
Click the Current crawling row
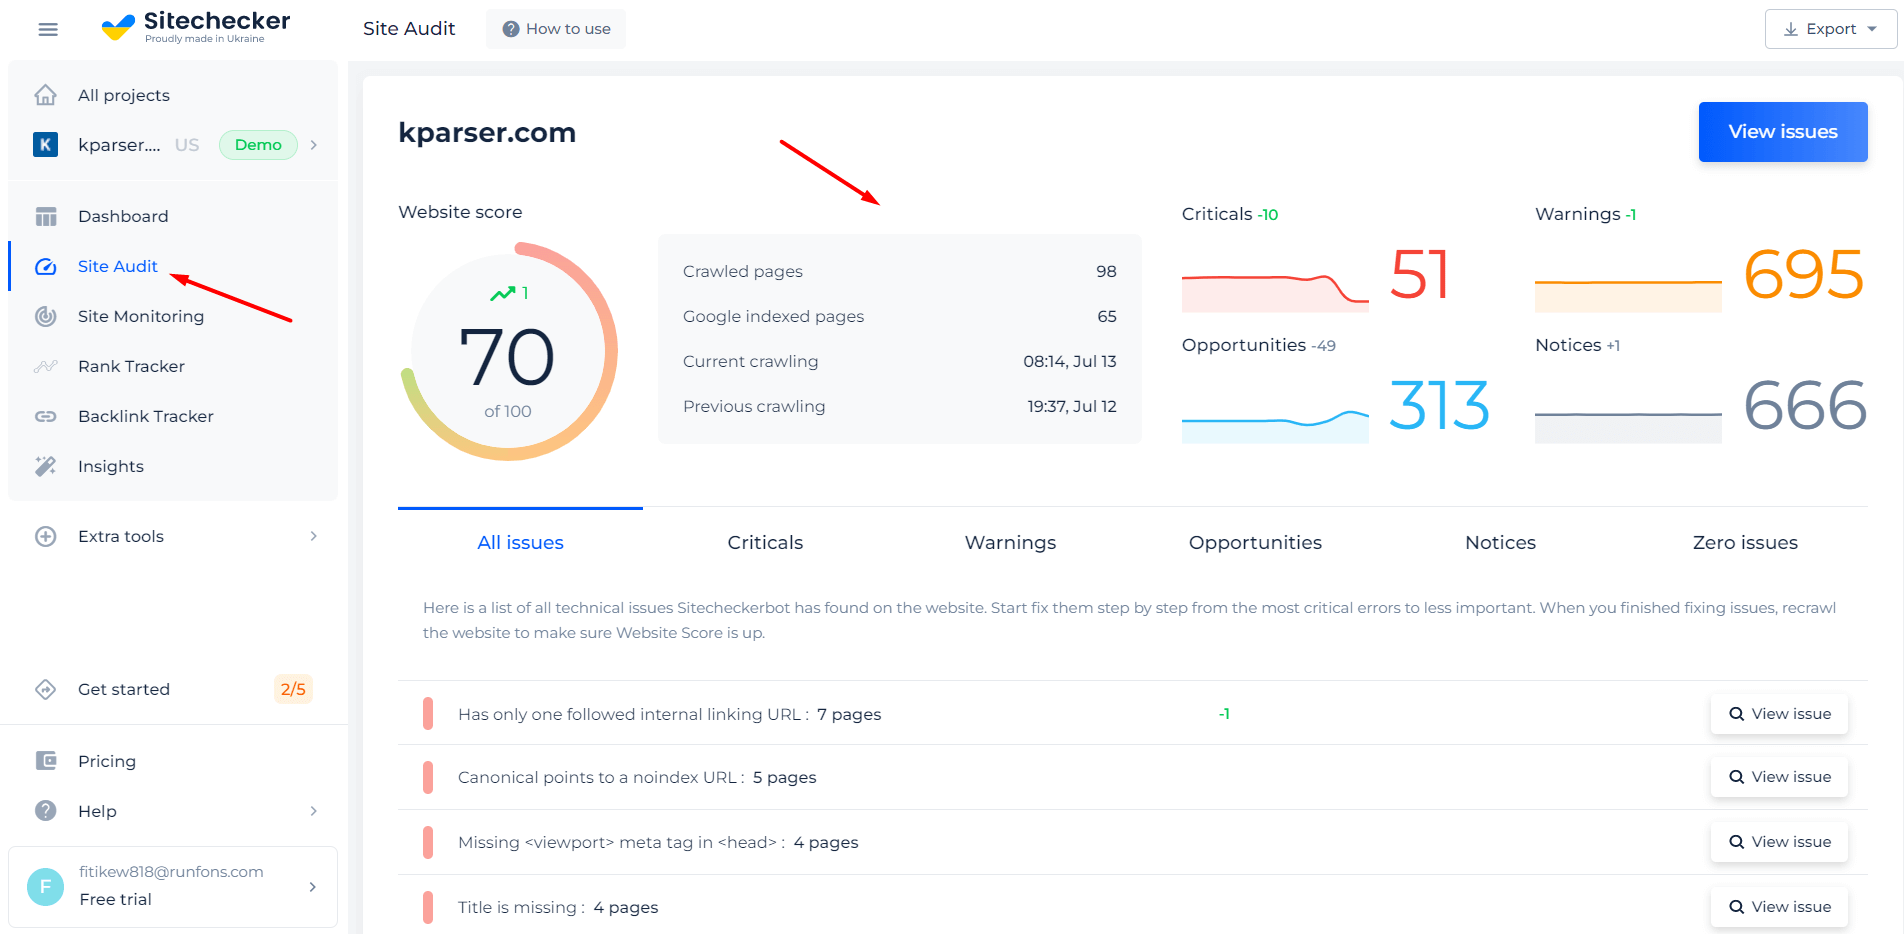pos(900,361)
